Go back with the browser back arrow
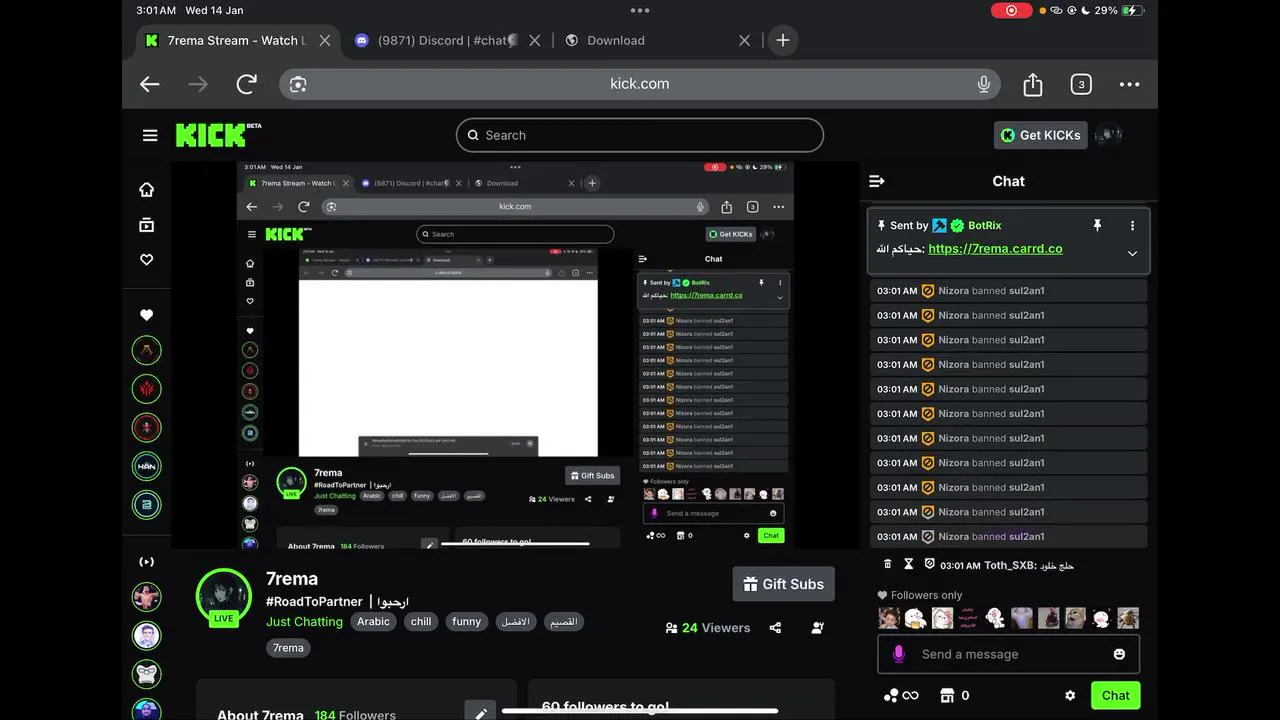The image size is (1280, 720). point(150,84)
